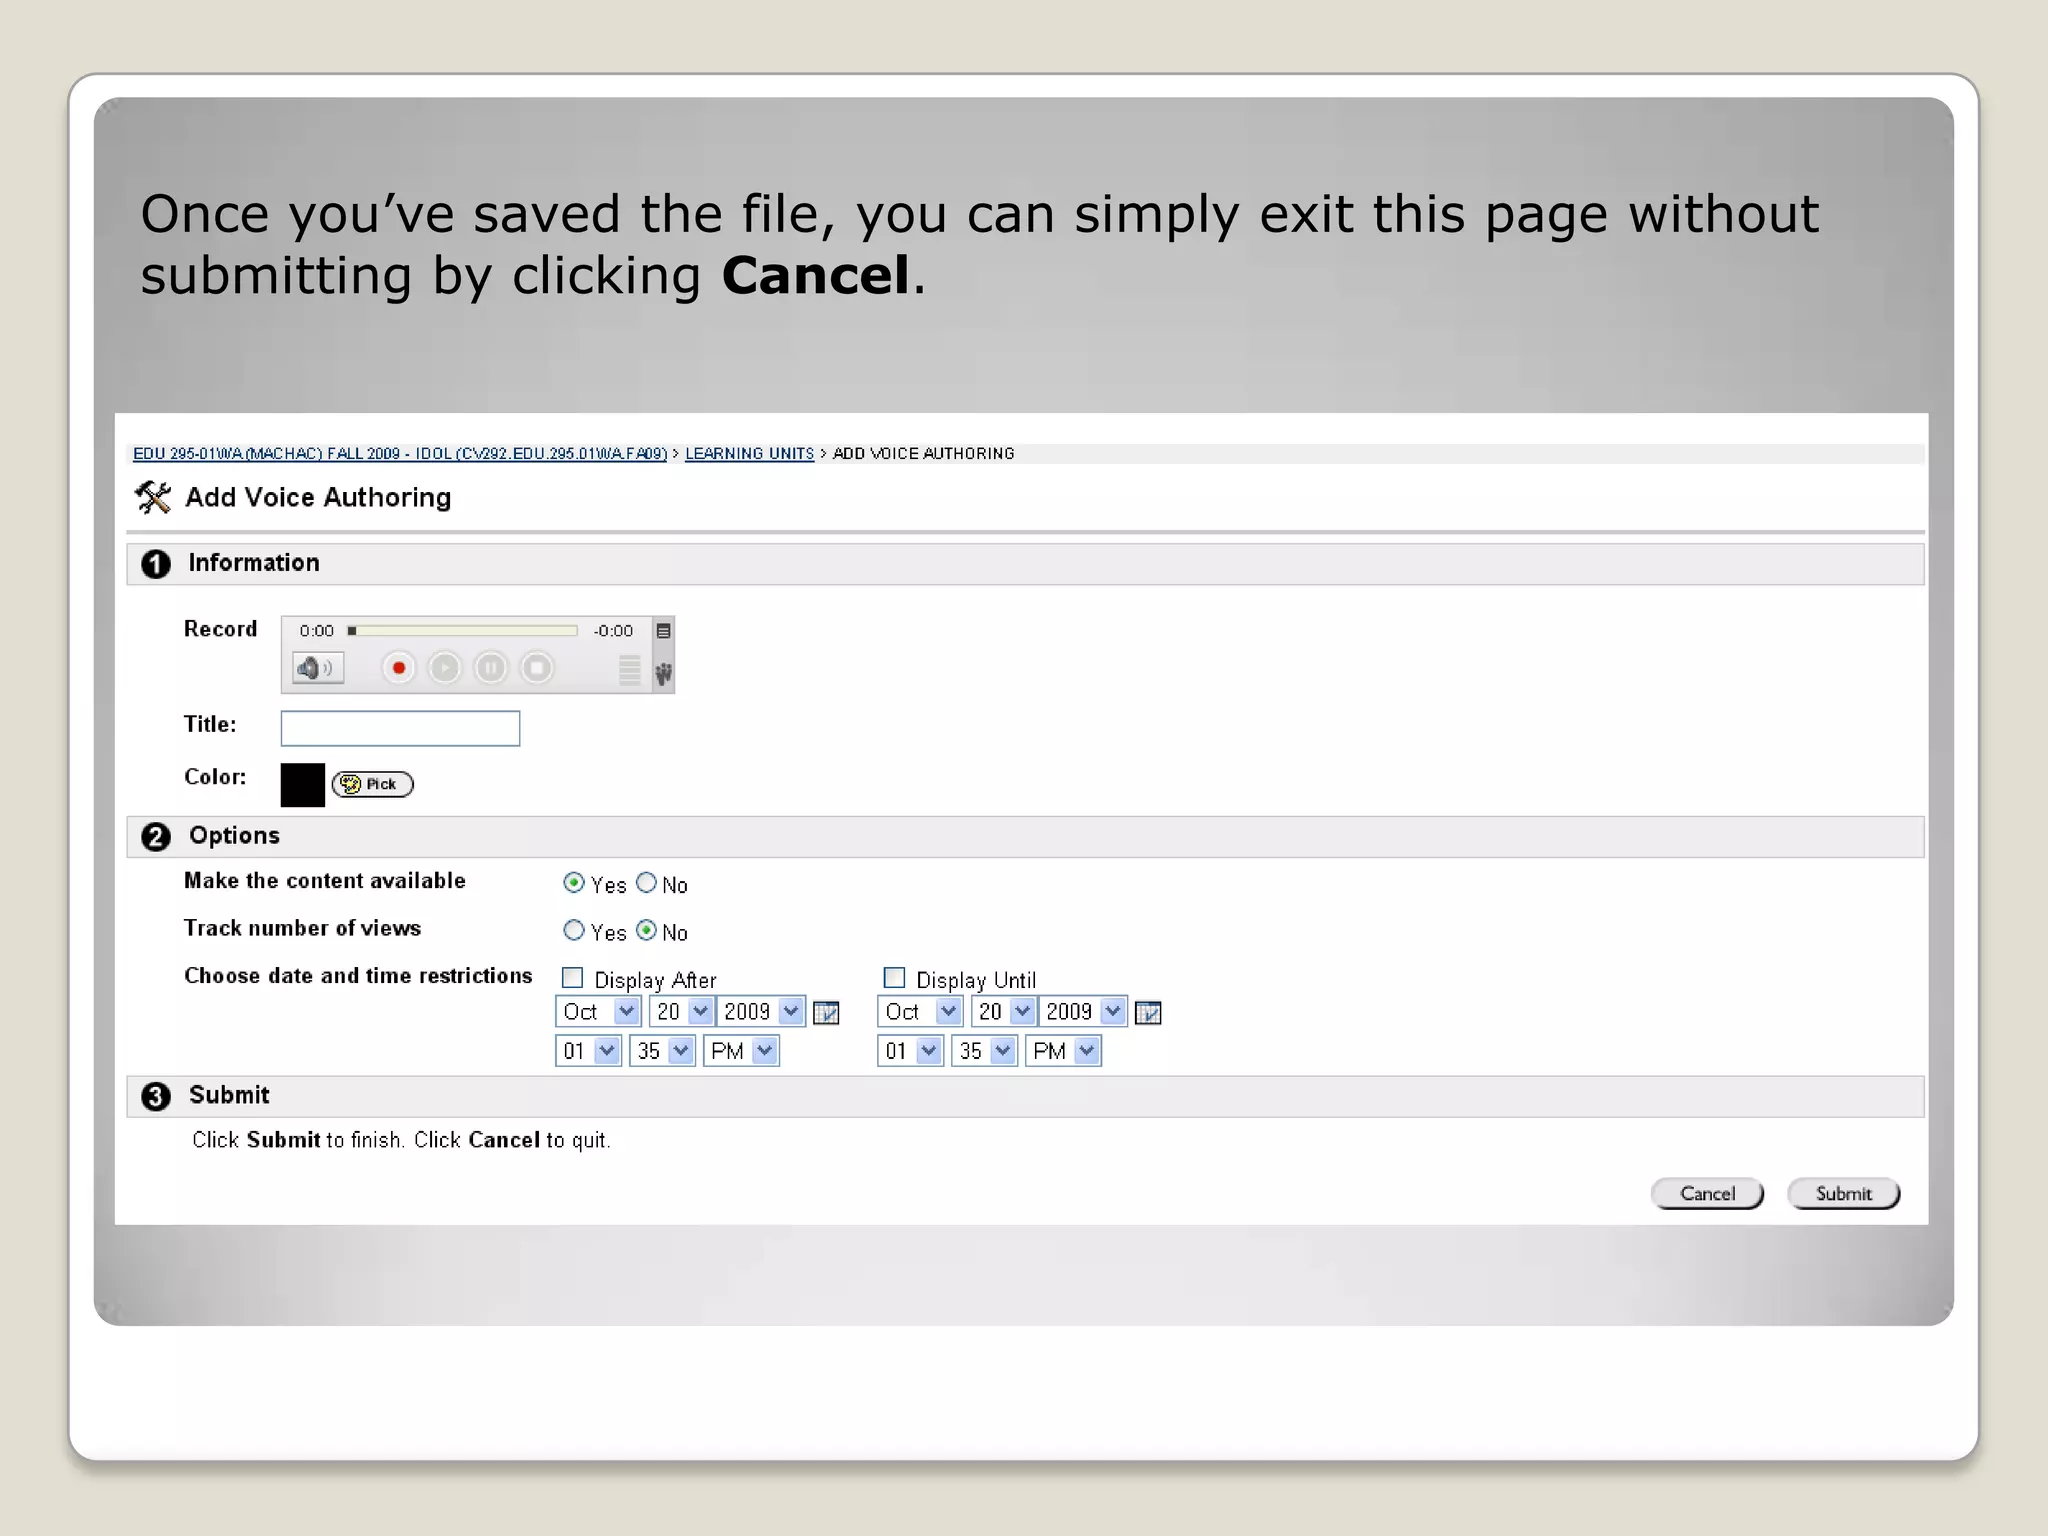Enable the Display Until checkbox
The image size is (2048, 1536).
pos(895,978)
